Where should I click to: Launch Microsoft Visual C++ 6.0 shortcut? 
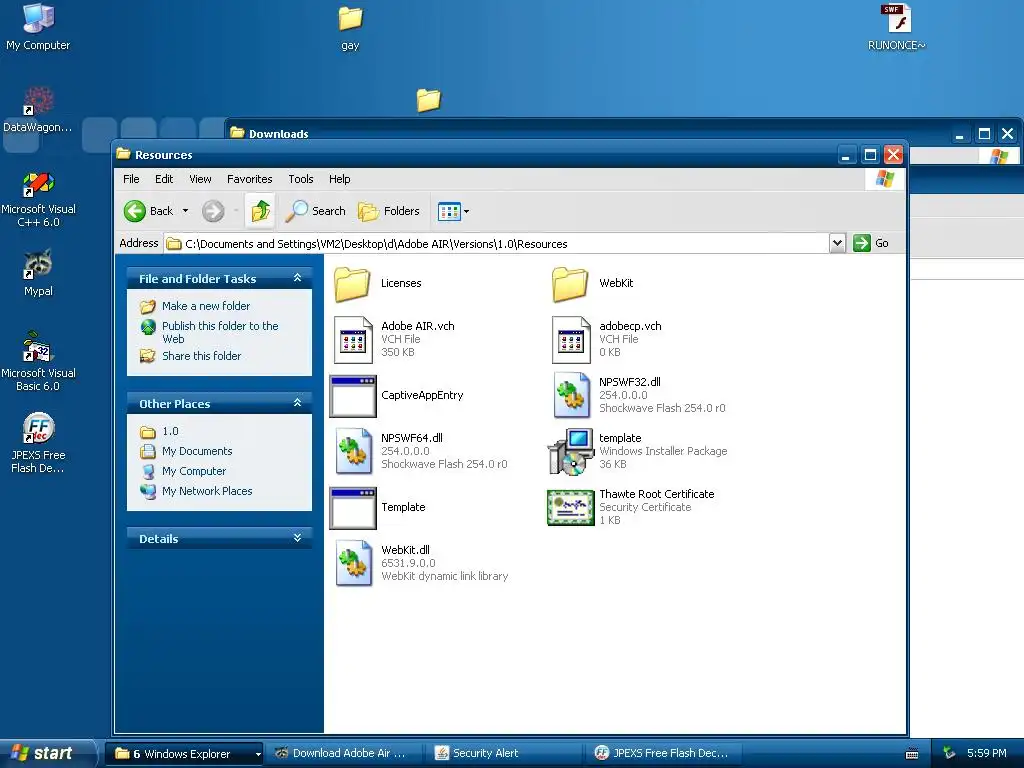click(x=38, y=199)
